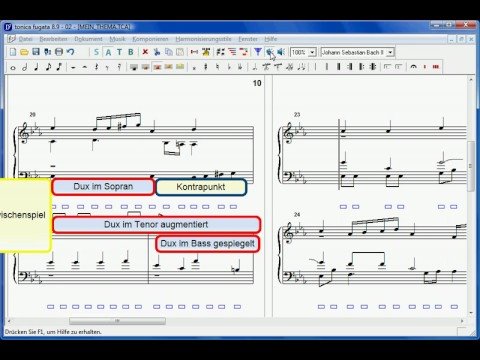Viewport: 480px width, 360px height.
Task: Open the Musik menu
Action: click(x=117, y=39)
